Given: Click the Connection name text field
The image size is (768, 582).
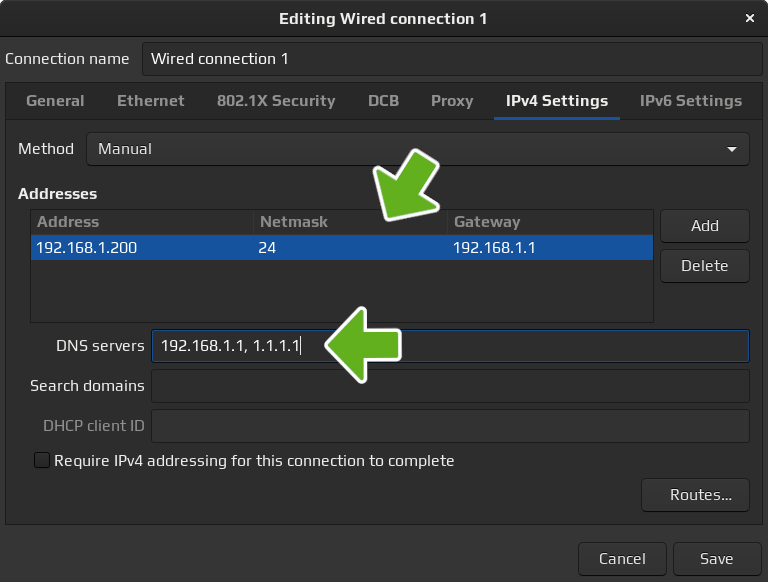Looking at the screenshot, I should 452,59.
